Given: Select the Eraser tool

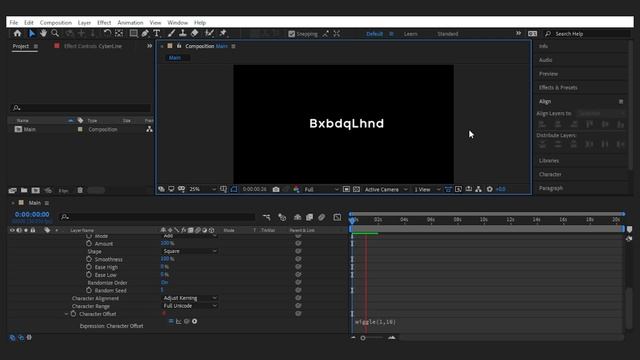Looking at the screenshot, I should click(195, 33).
